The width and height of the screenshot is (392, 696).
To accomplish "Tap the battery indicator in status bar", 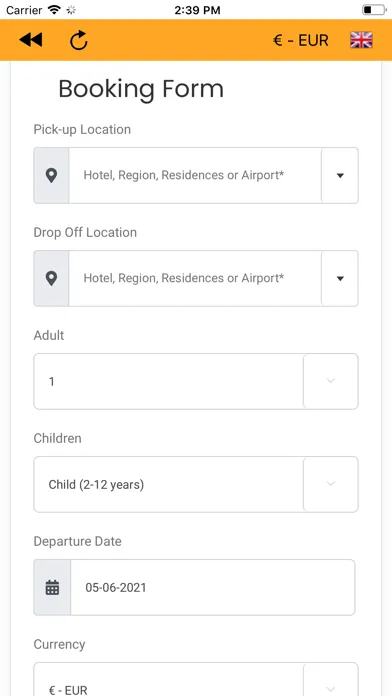I will tap(374, 10).
